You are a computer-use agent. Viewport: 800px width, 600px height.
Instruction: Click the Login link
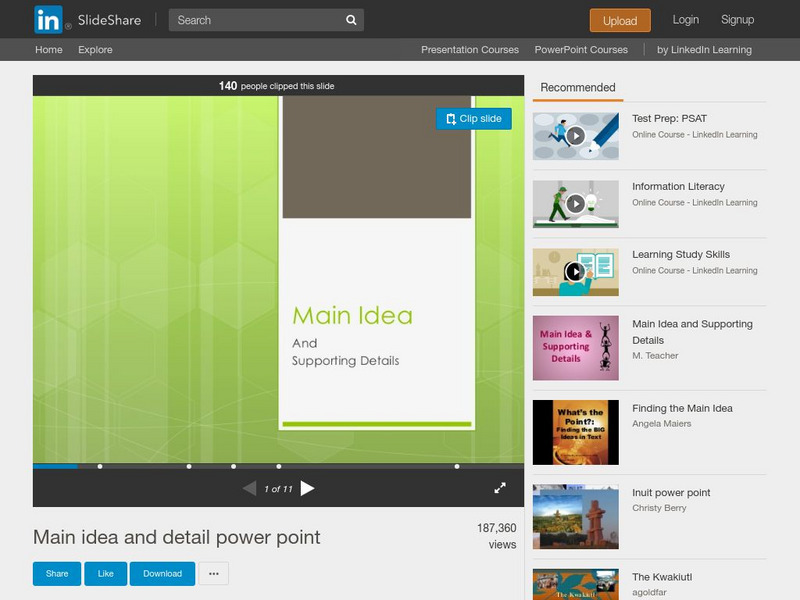coord(685,19)
